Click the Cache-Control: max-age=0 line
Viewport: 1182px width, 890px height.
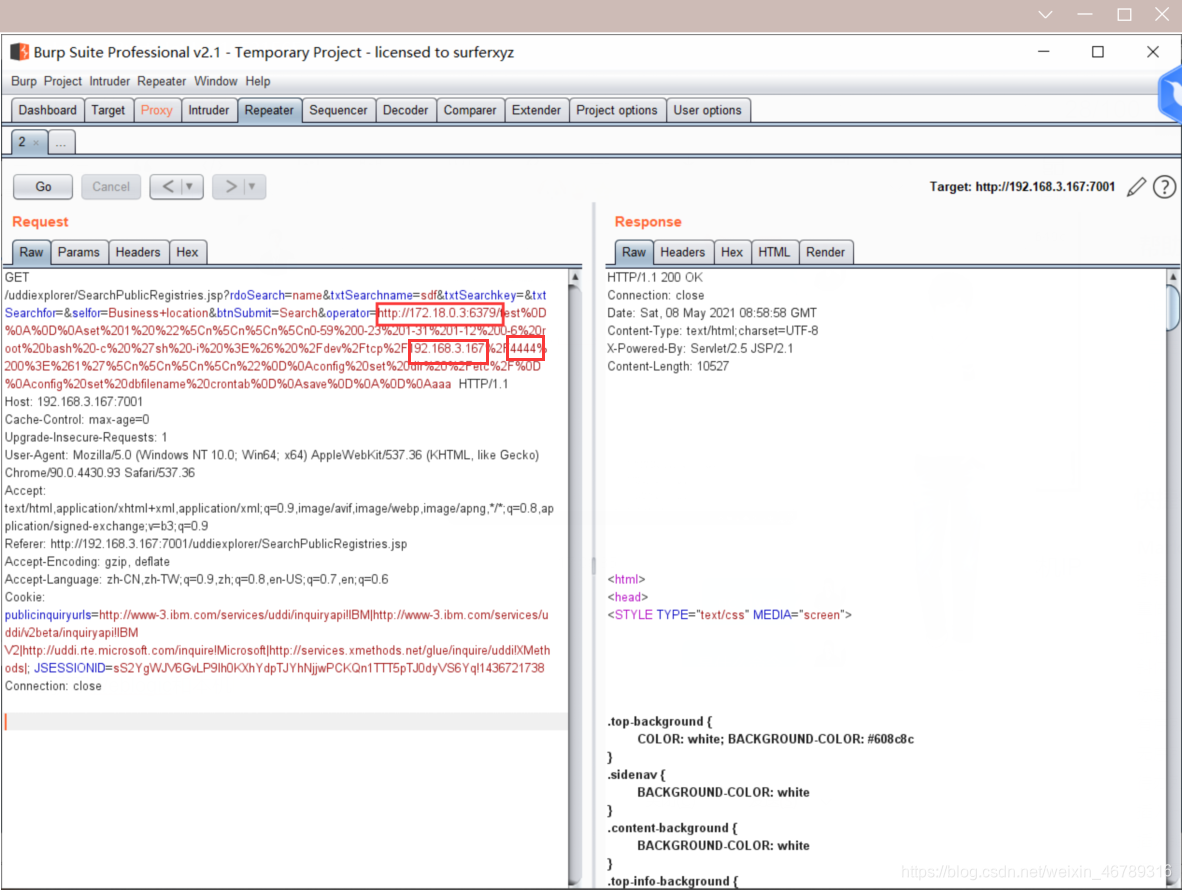point(77,420)
